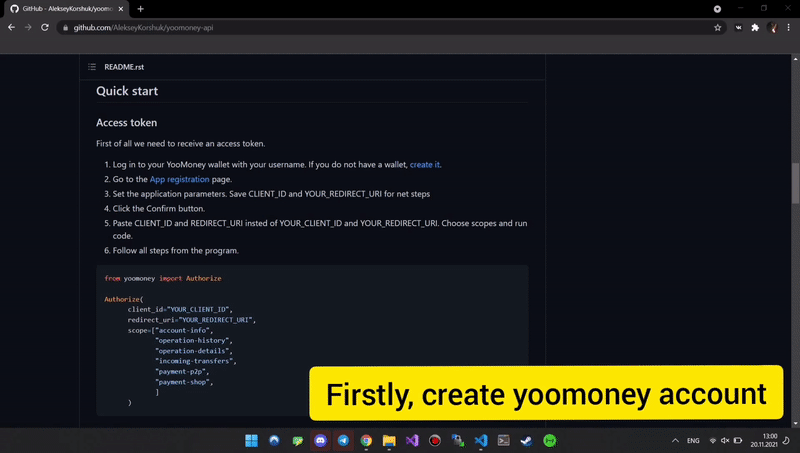
Task: Click the moon focus assist icon
Action: [x=786, y=440]
